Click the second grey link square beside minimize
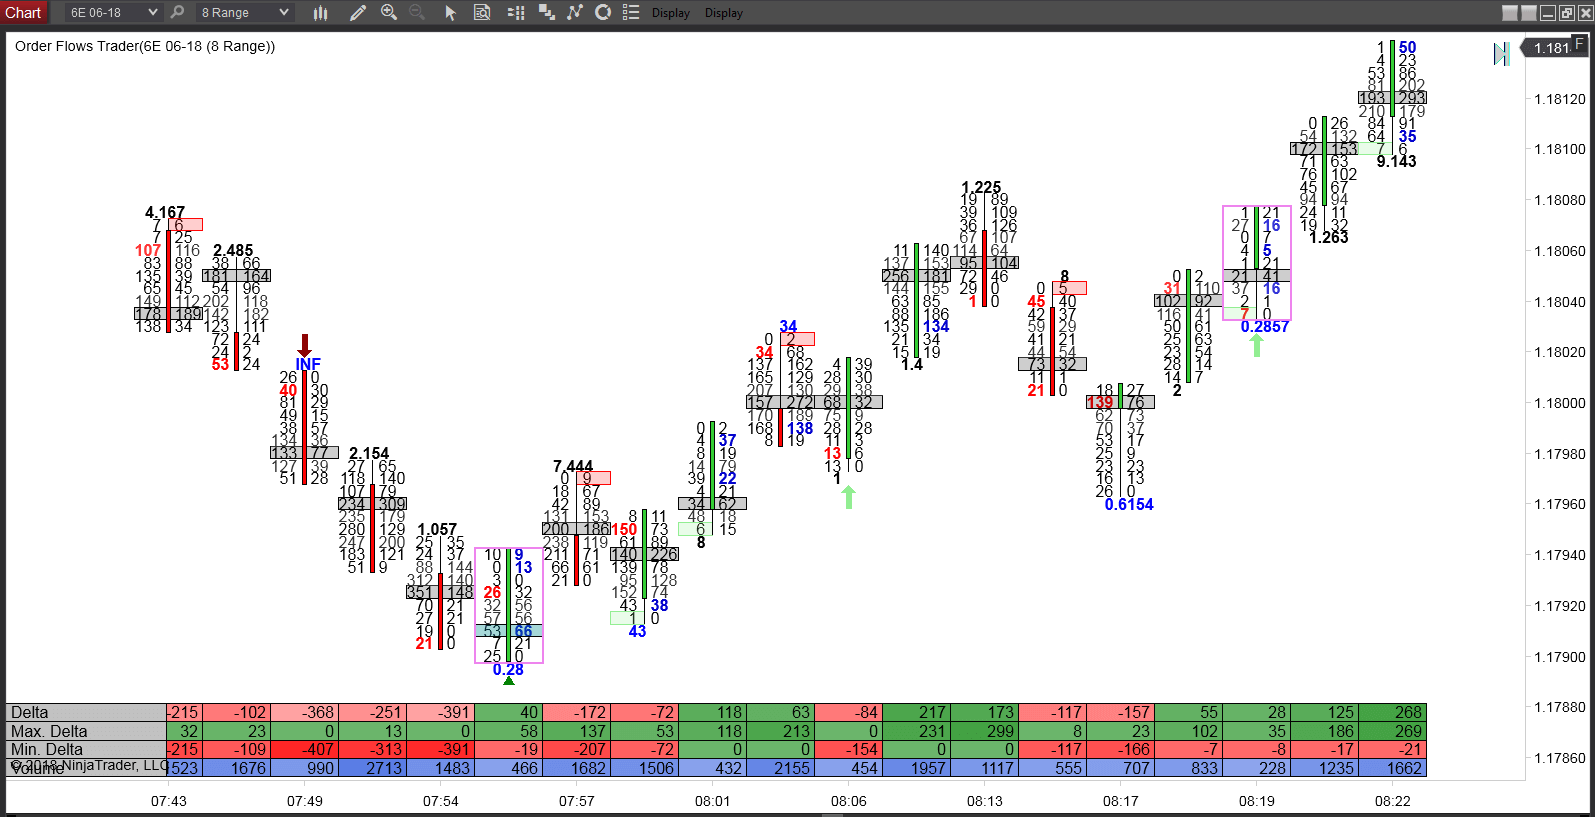This screenshot has height=817, width=1595. tap(1529, 13)
